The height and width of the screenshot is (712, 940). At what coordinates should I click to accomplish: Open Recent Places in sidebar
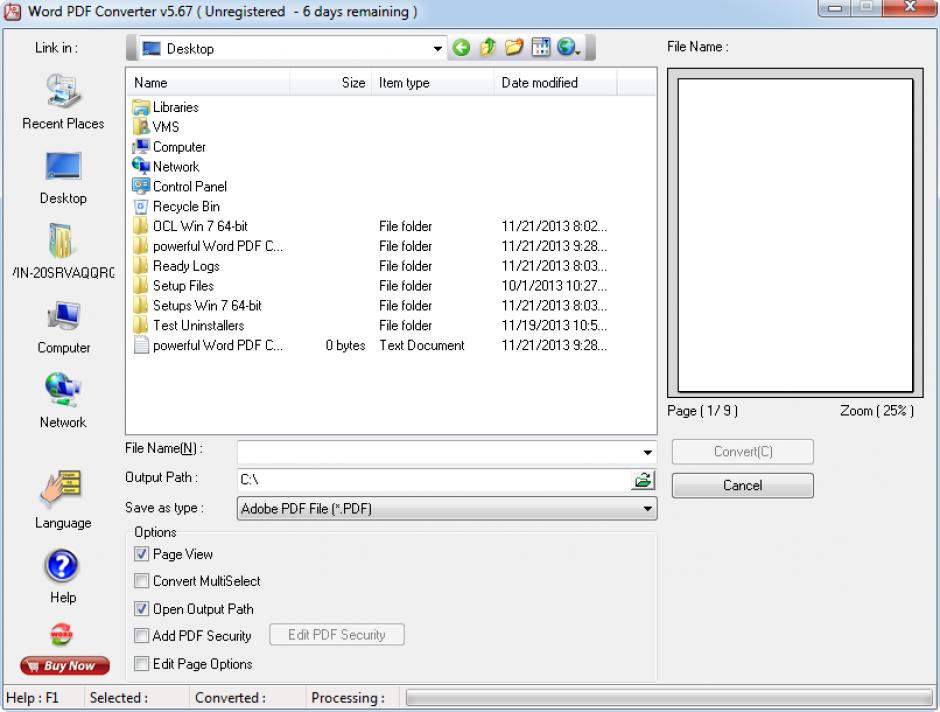coord(63,102)
